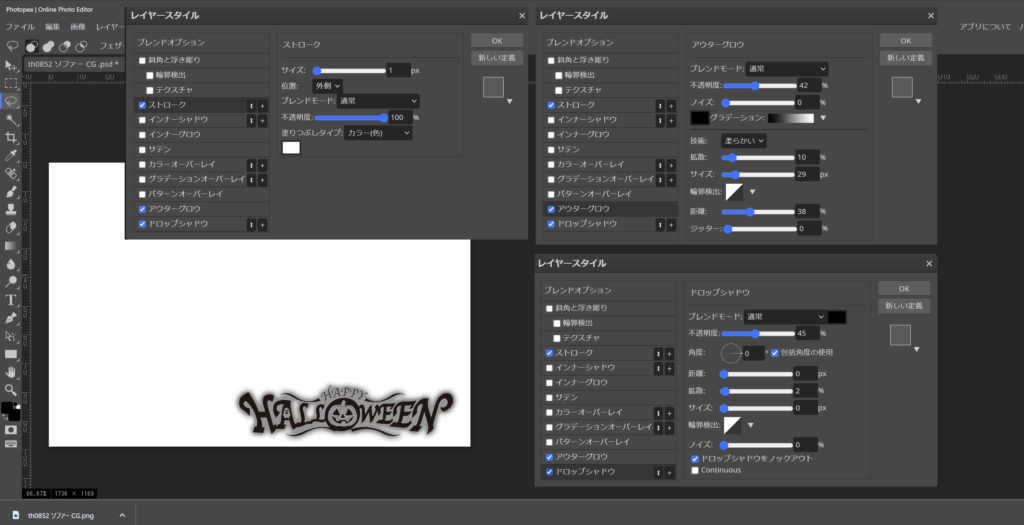
Task: Select the Lasso tool
Action: pyautogui.click(x=11, y=101)
